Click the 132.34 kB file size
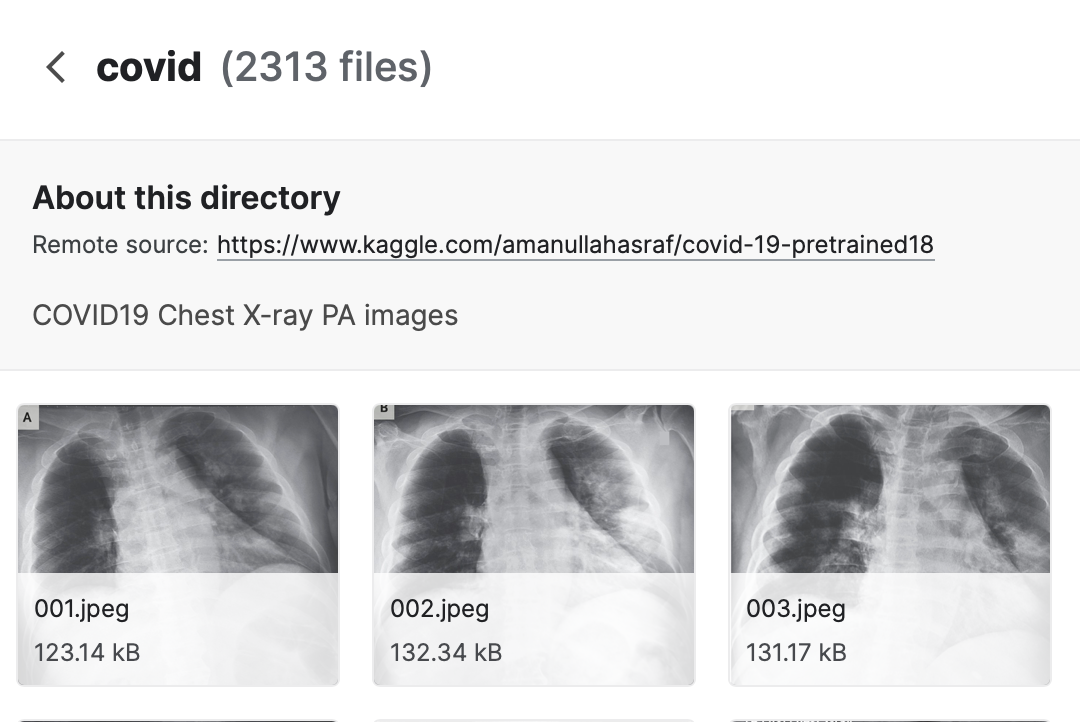The height and width of the screenshot is (722, 1080). tap(446, 653)
